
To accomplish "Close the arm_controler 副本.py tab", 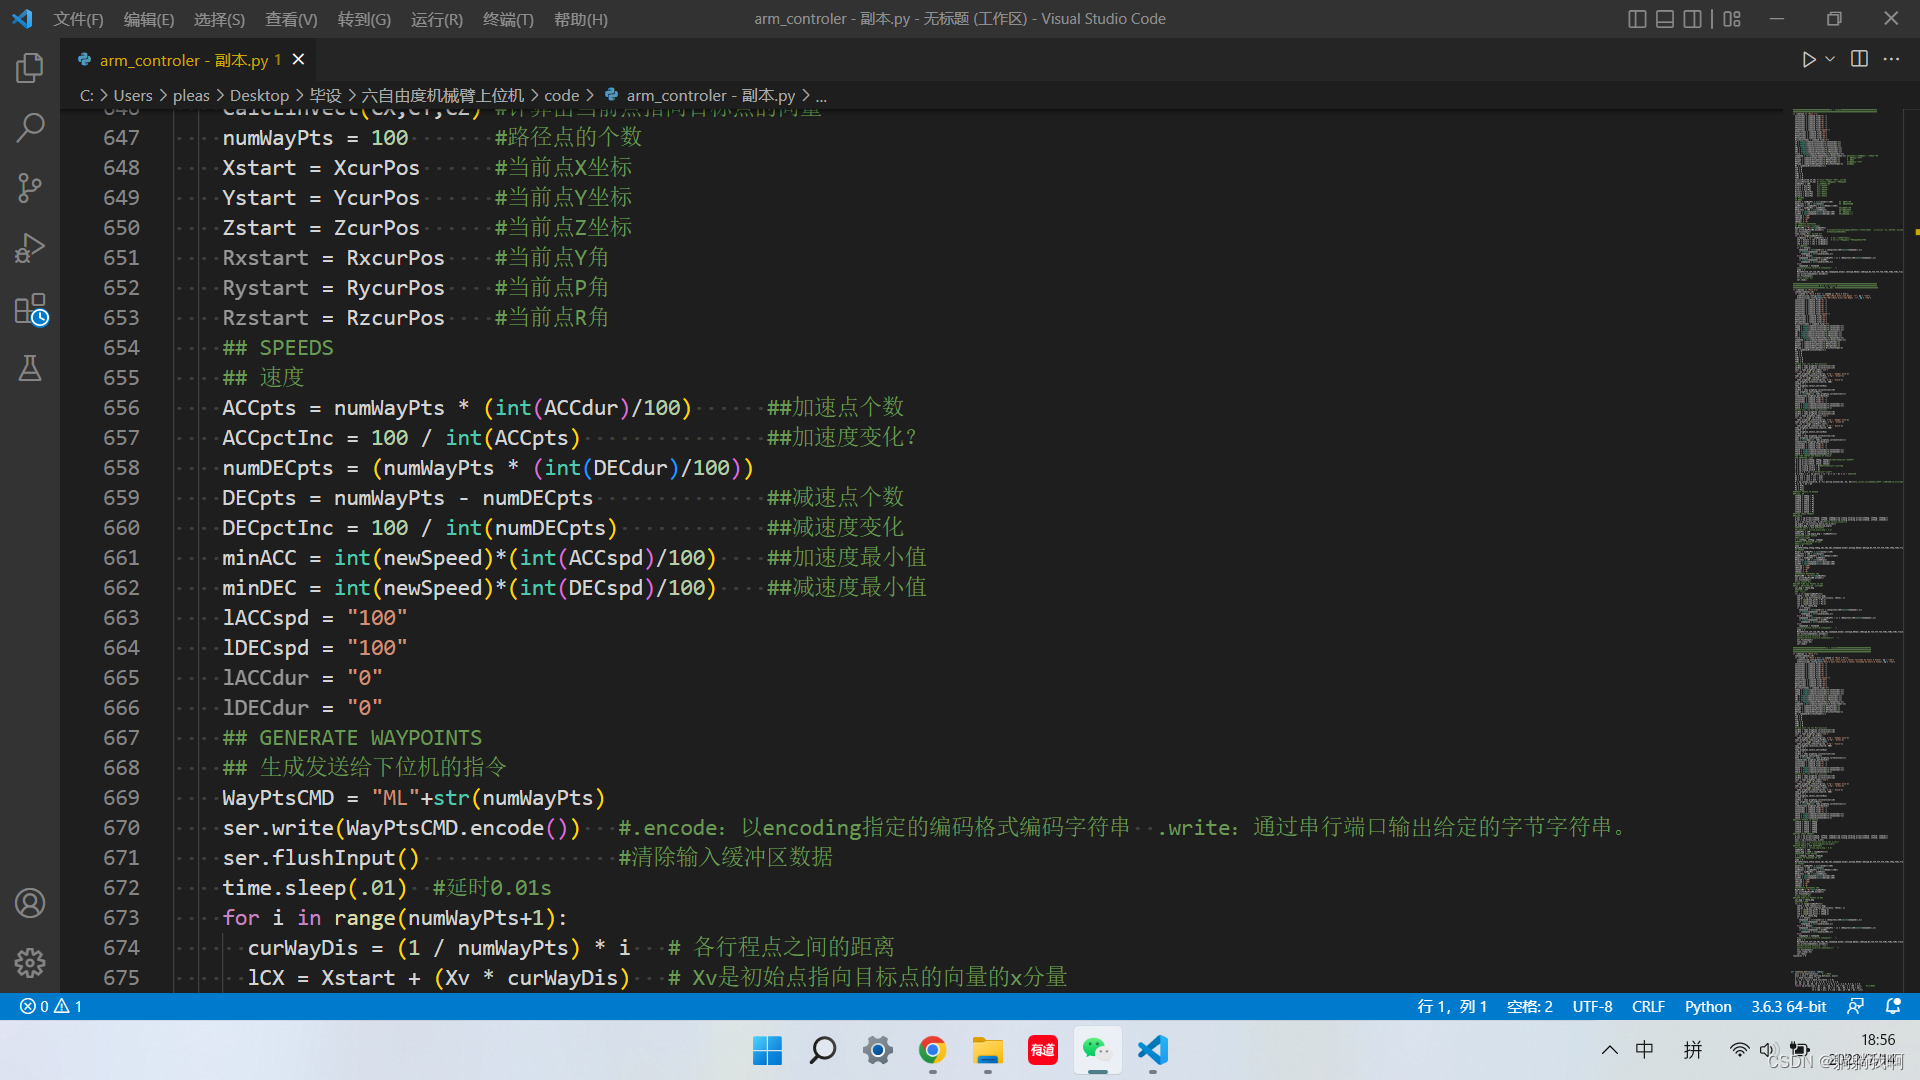I will (x=298, y=60).
